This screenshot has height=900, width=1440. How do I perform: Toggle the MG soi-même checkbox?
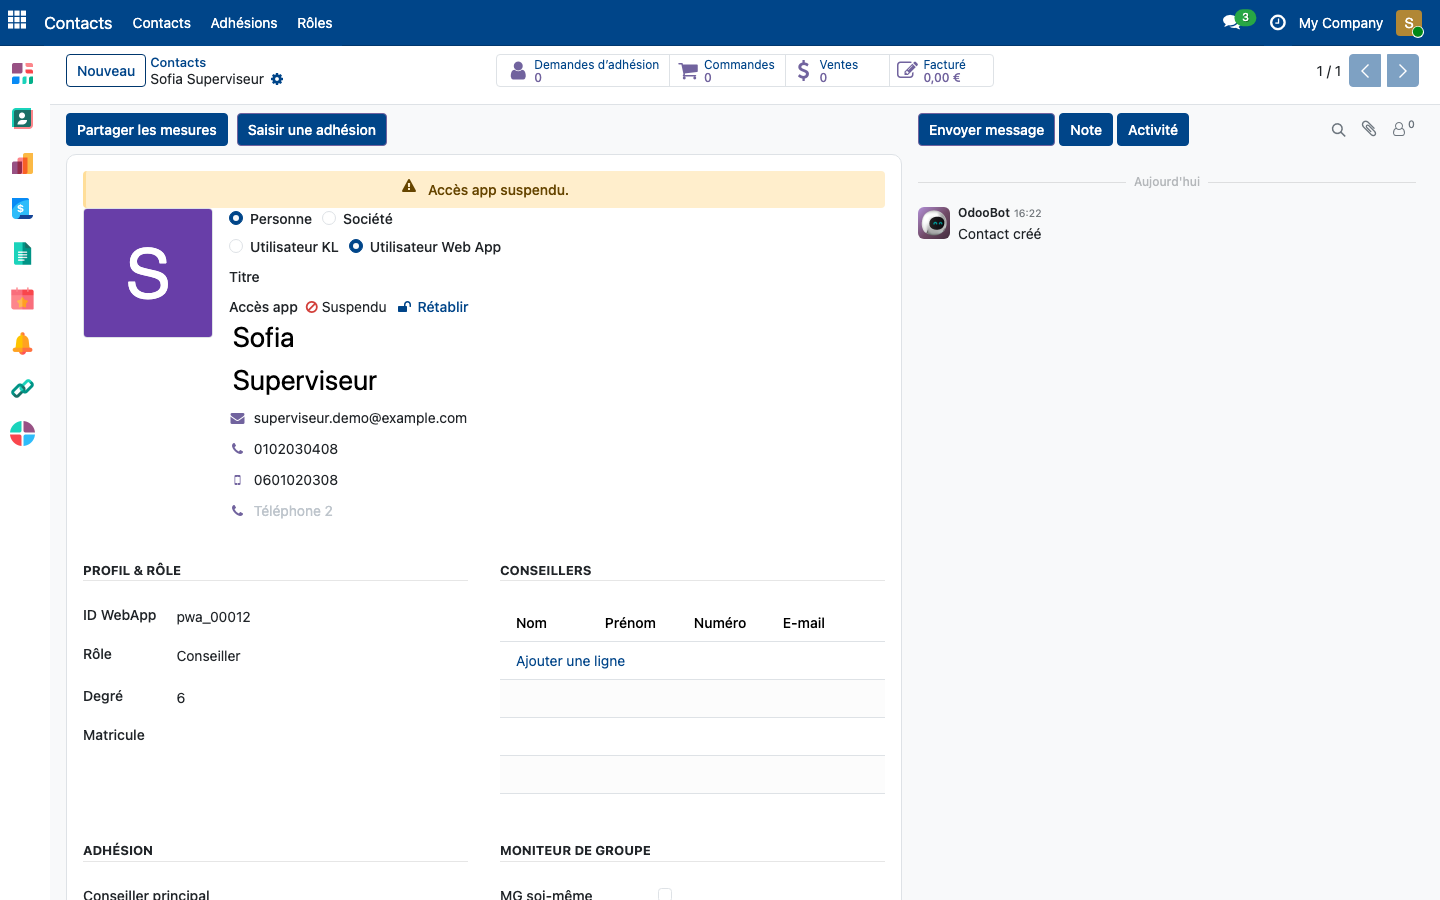pos(665,894)
